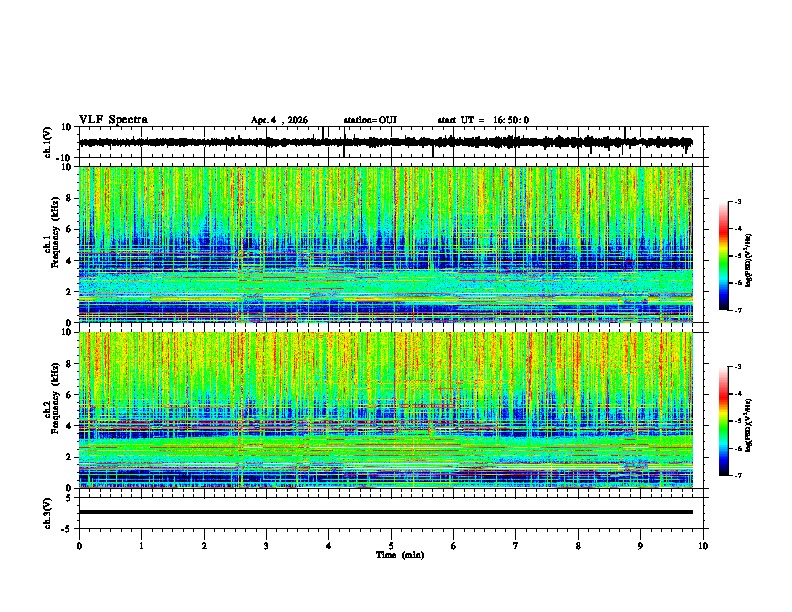Click time axis tick label "6"
Screen dimensions: 792x612
[453, 545]
